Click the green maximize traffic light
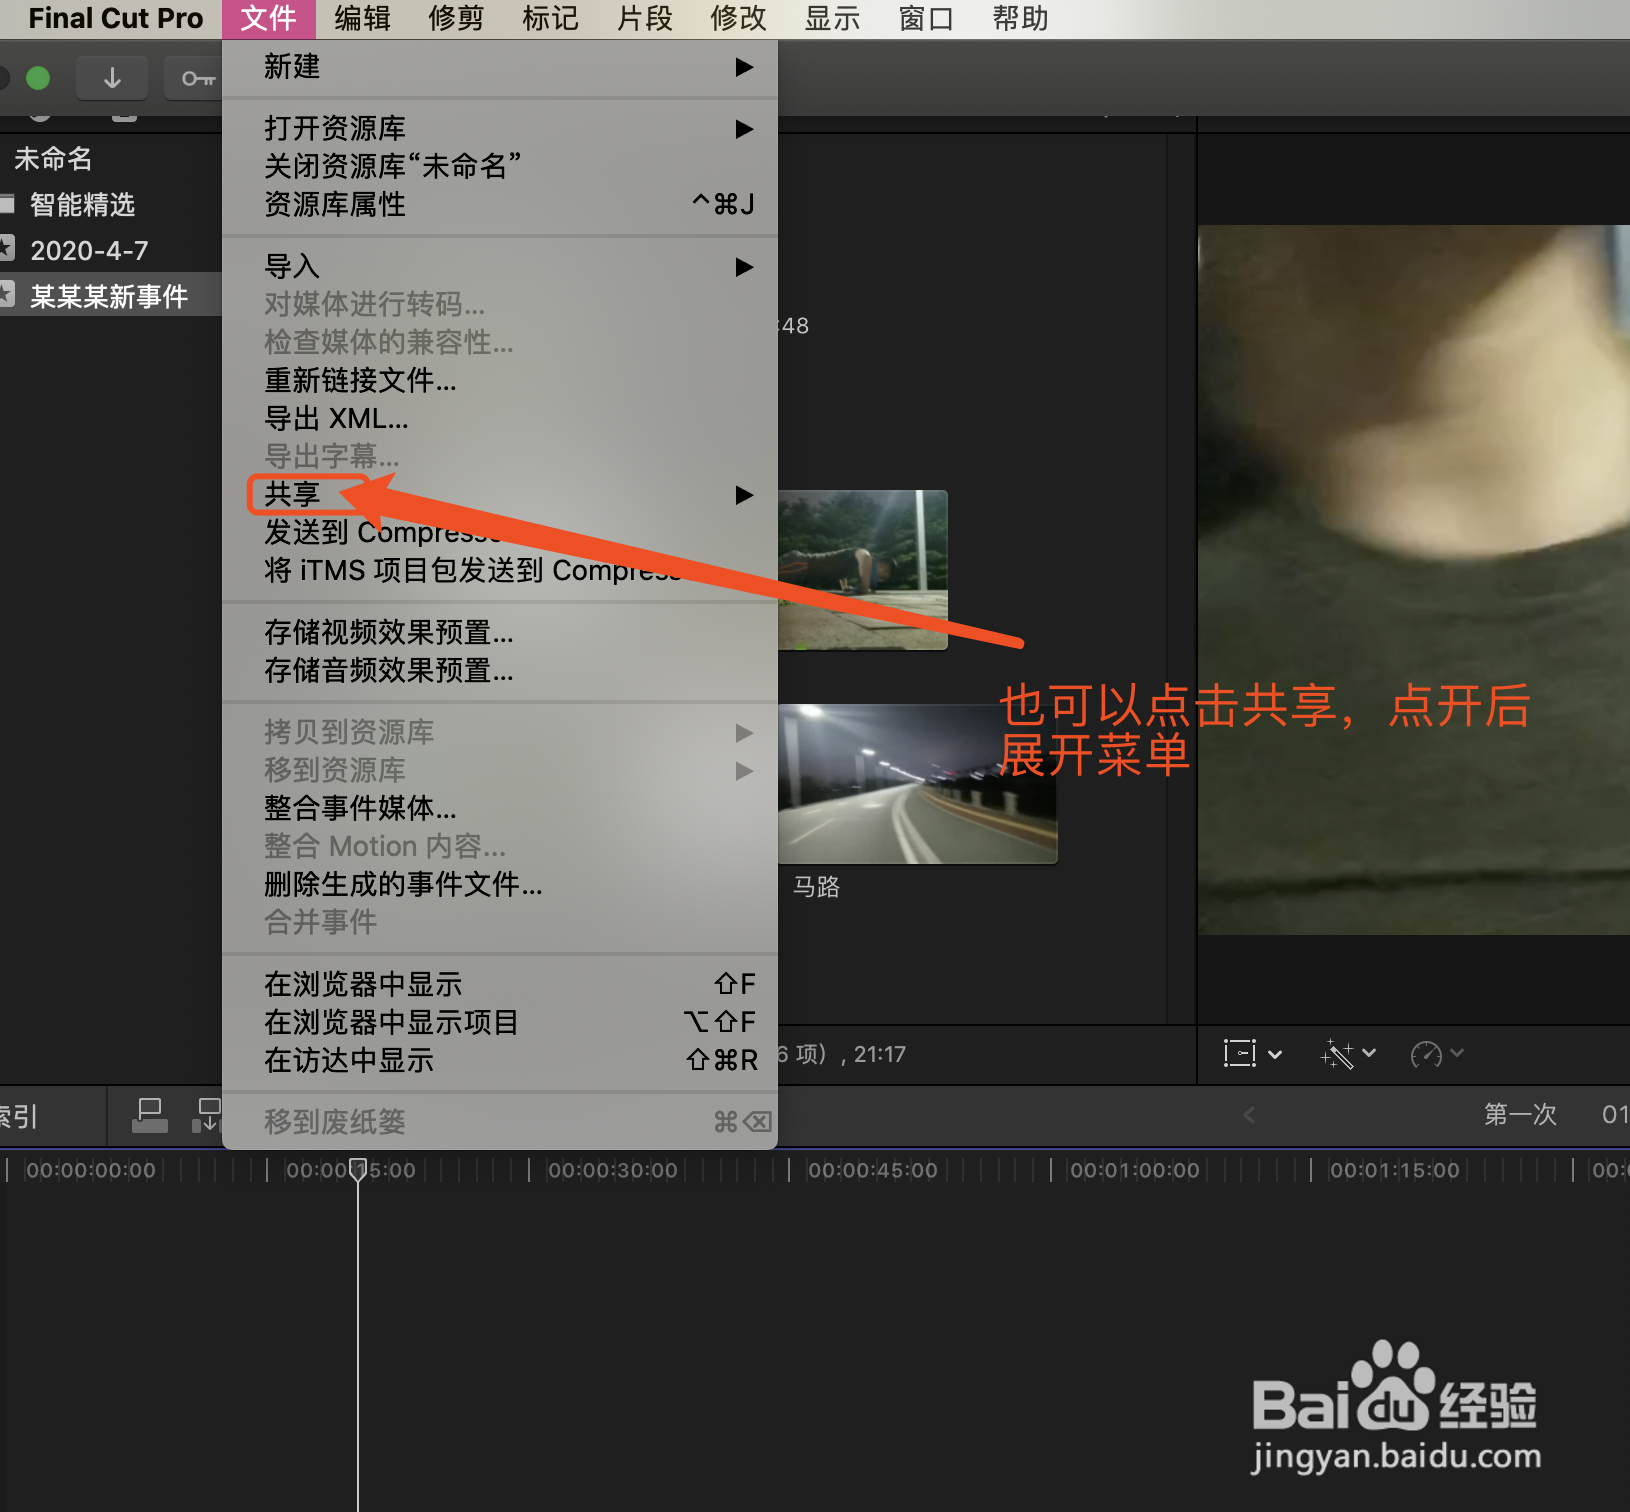This screenshot has height=1512, width=1630. pos(38,77)
